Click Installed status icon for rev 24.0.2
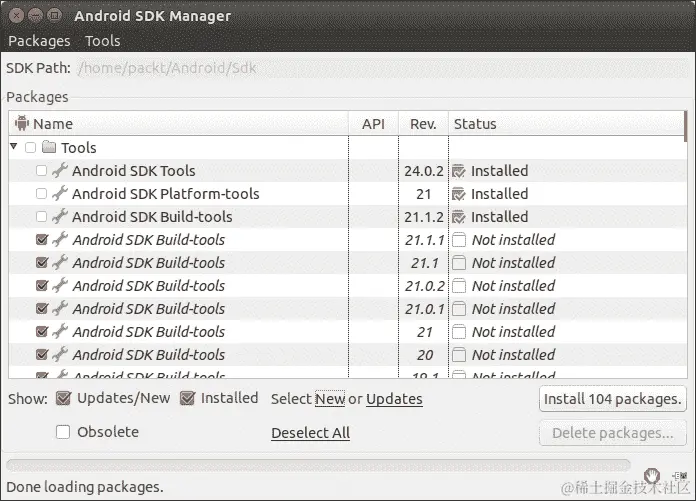The height and width of the screenshot is (501, 696). (459, 171)
